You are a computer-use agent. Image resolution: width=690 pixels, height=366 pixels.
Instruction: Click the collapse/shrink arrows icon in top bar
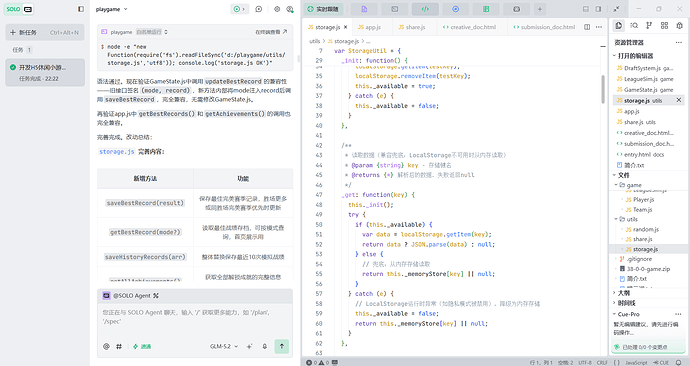click(617, 9)
